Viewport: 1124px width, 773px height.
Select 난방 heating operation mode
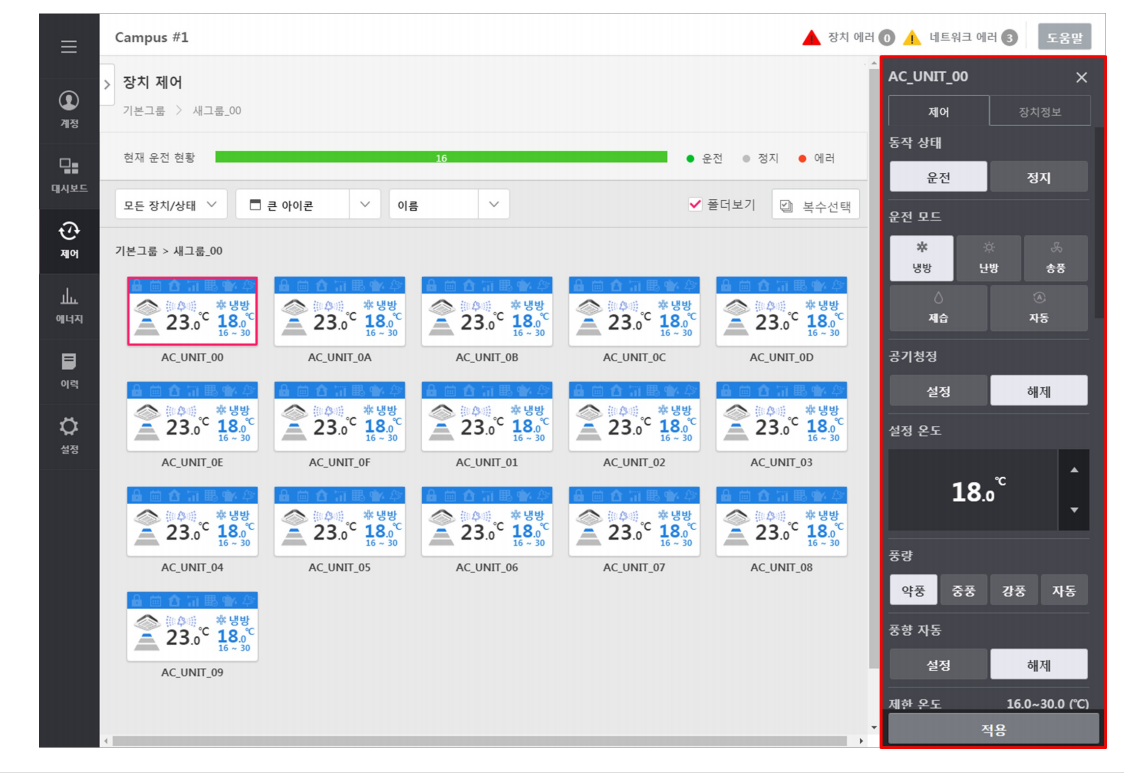pyautogui.click(x=988, y=258)
